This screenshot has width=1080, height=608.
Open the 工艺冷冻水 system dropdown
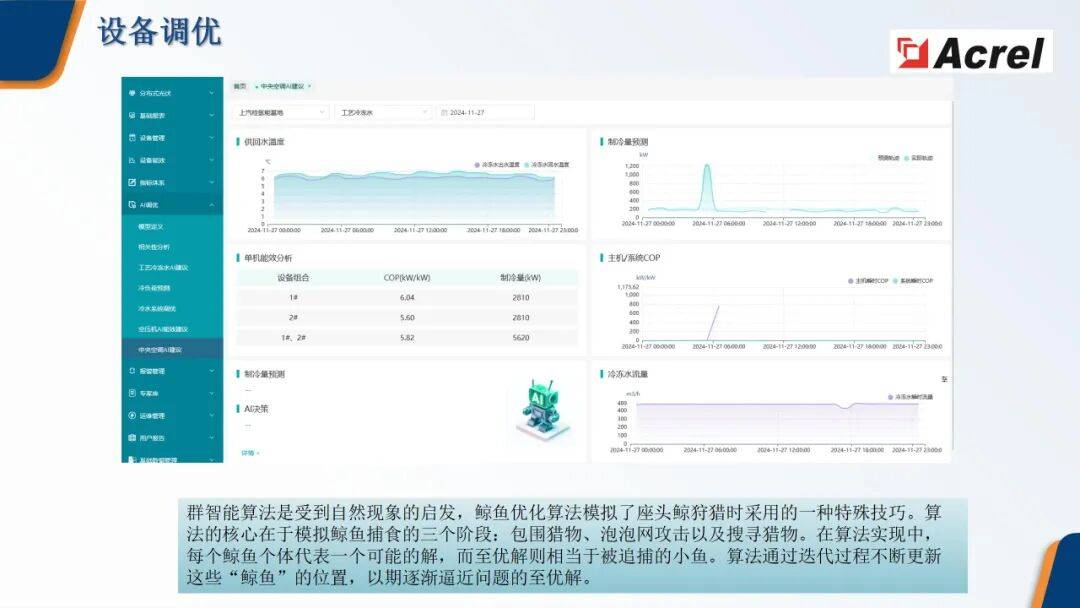pos(383,113)
